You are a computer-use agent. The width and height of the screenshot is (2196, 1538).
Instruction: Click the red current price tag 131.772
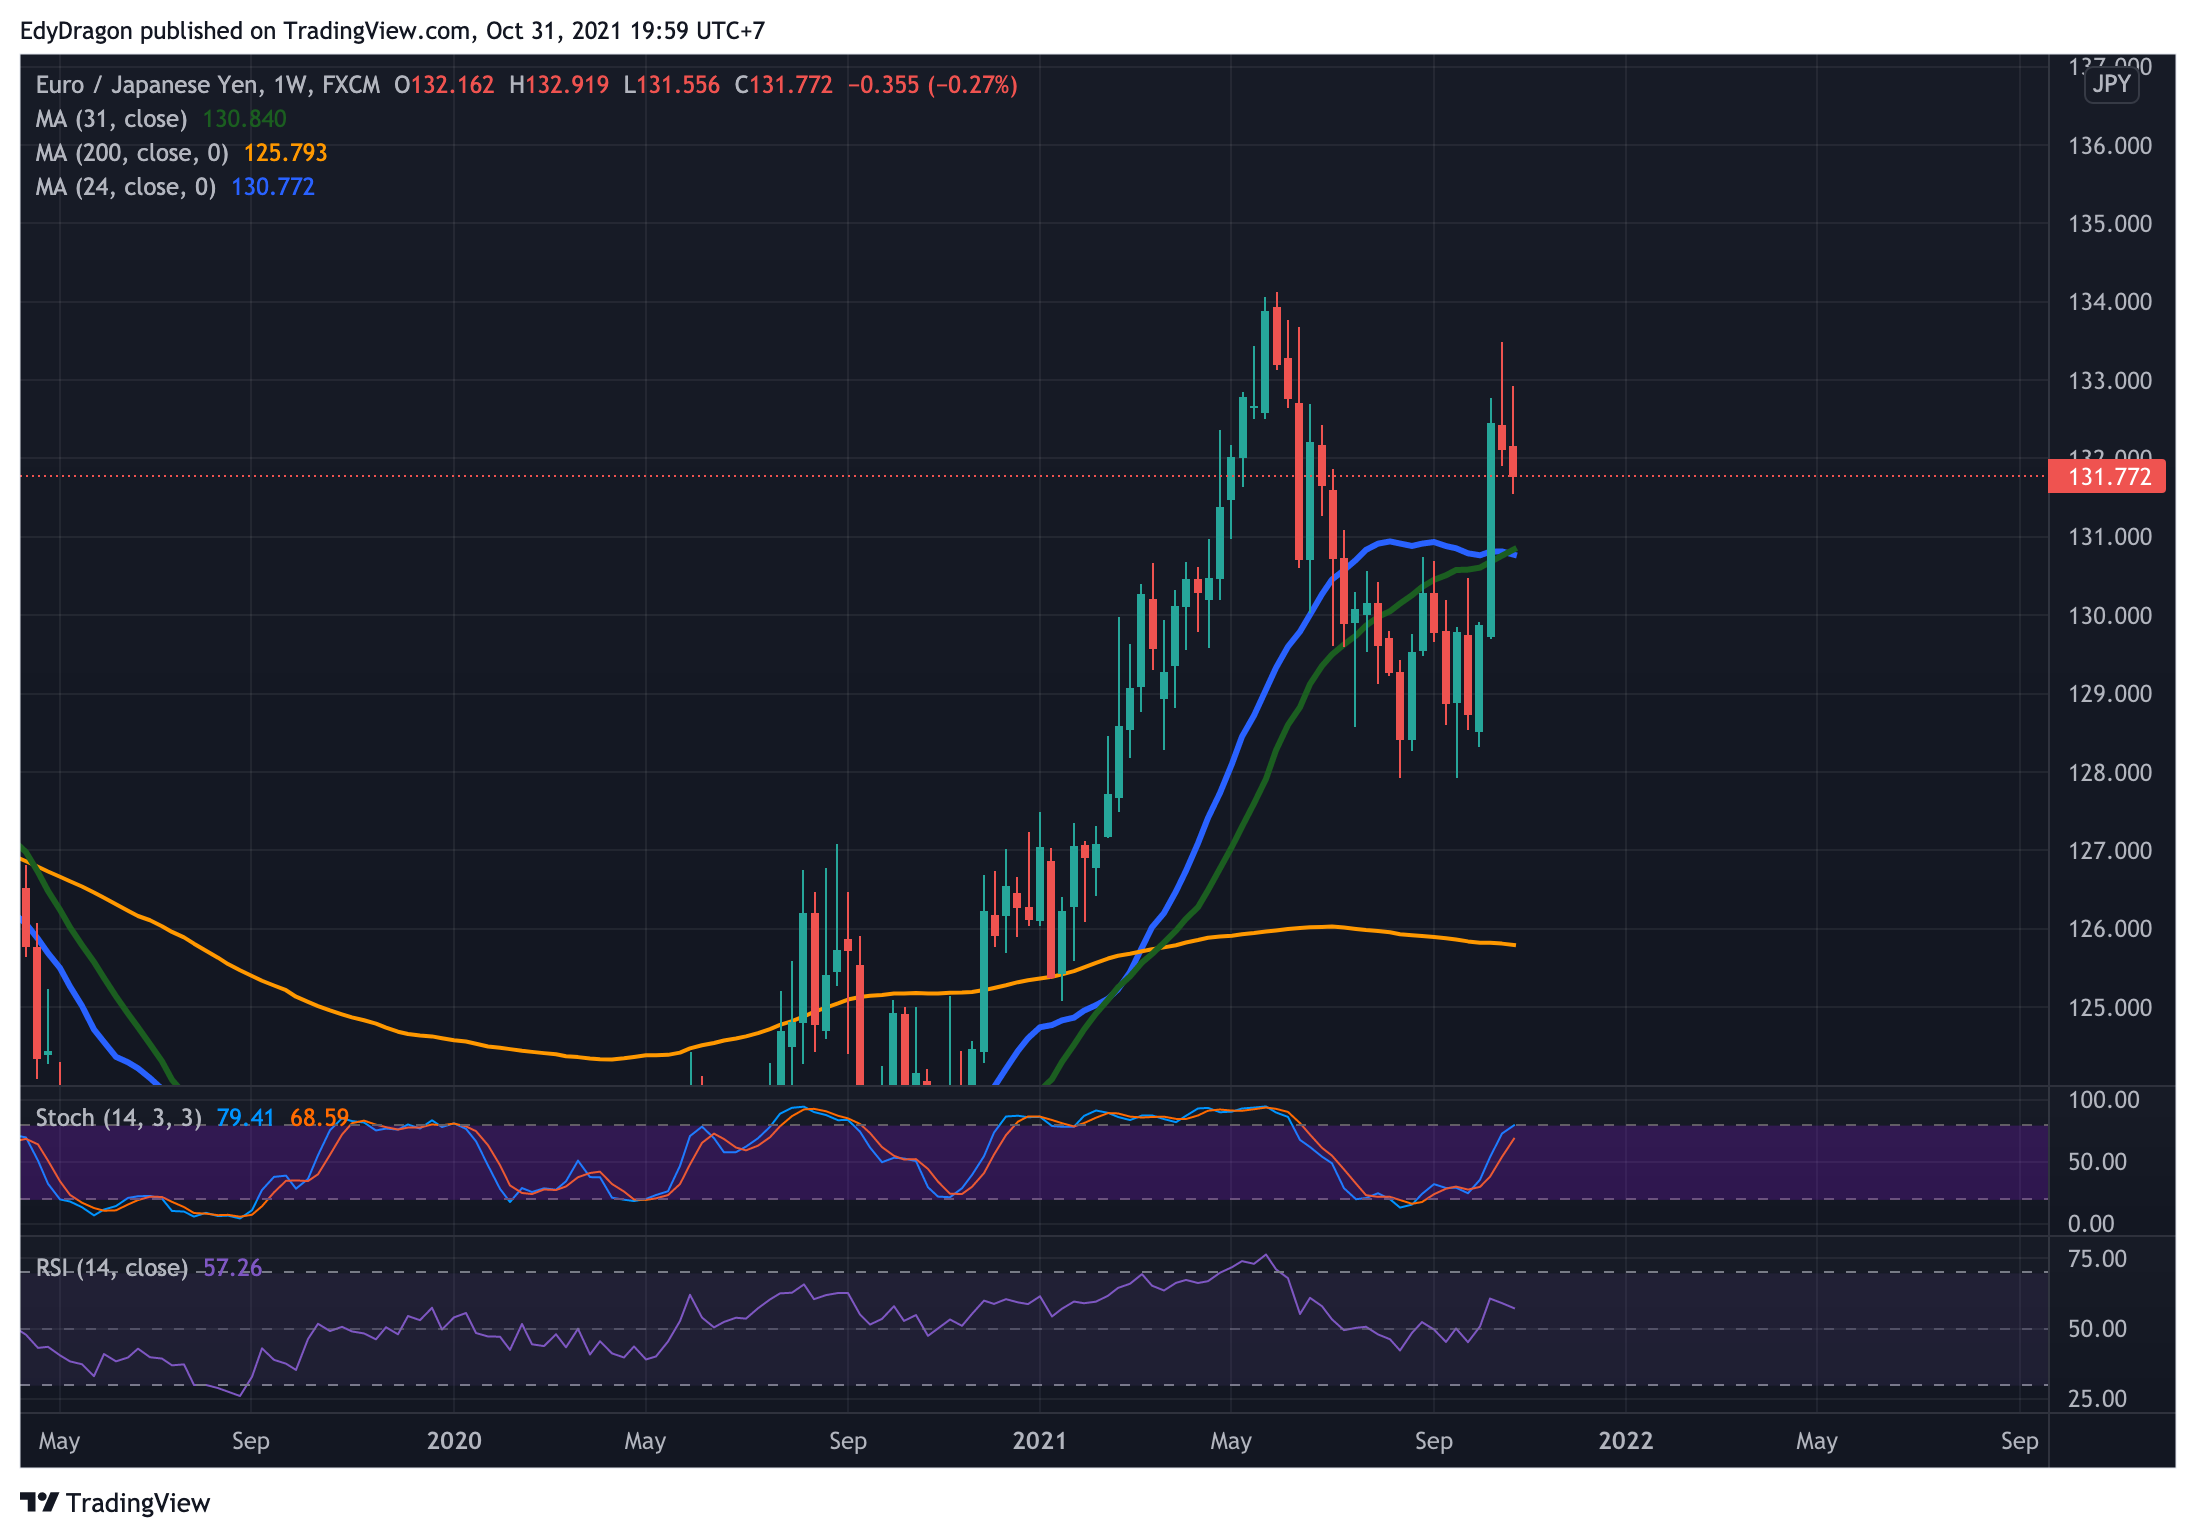(2107, 477)
